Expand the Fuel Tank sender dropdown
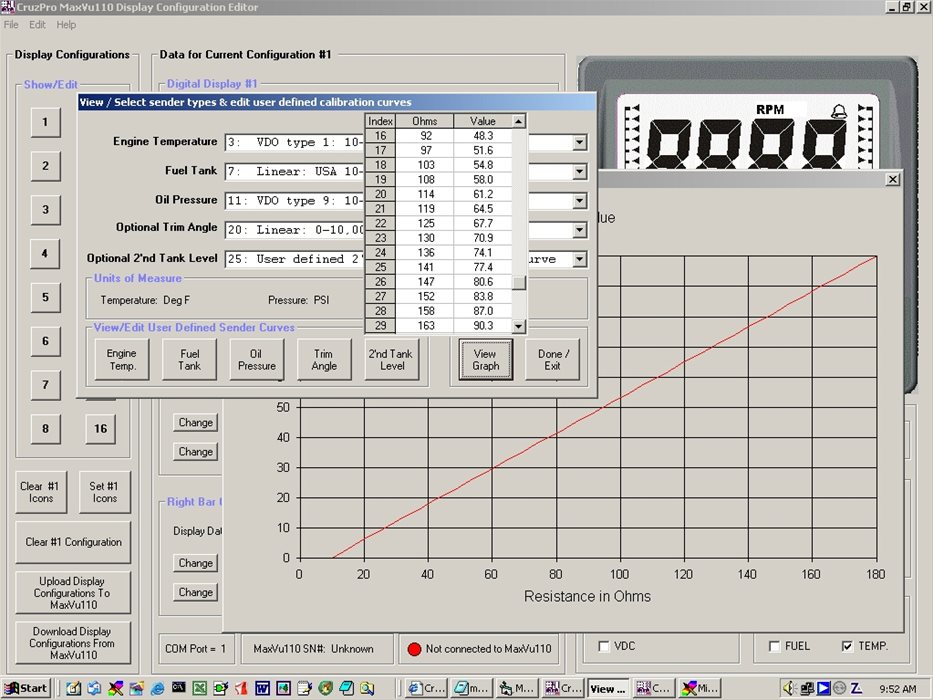This screenshot has height=700, width=933. click(579, 172)
